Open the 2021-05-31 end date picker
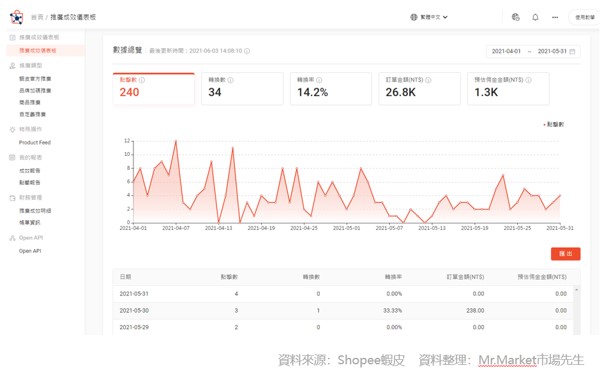Image resolution: width=602 pixels, height=376 pixels. (552, 51)
